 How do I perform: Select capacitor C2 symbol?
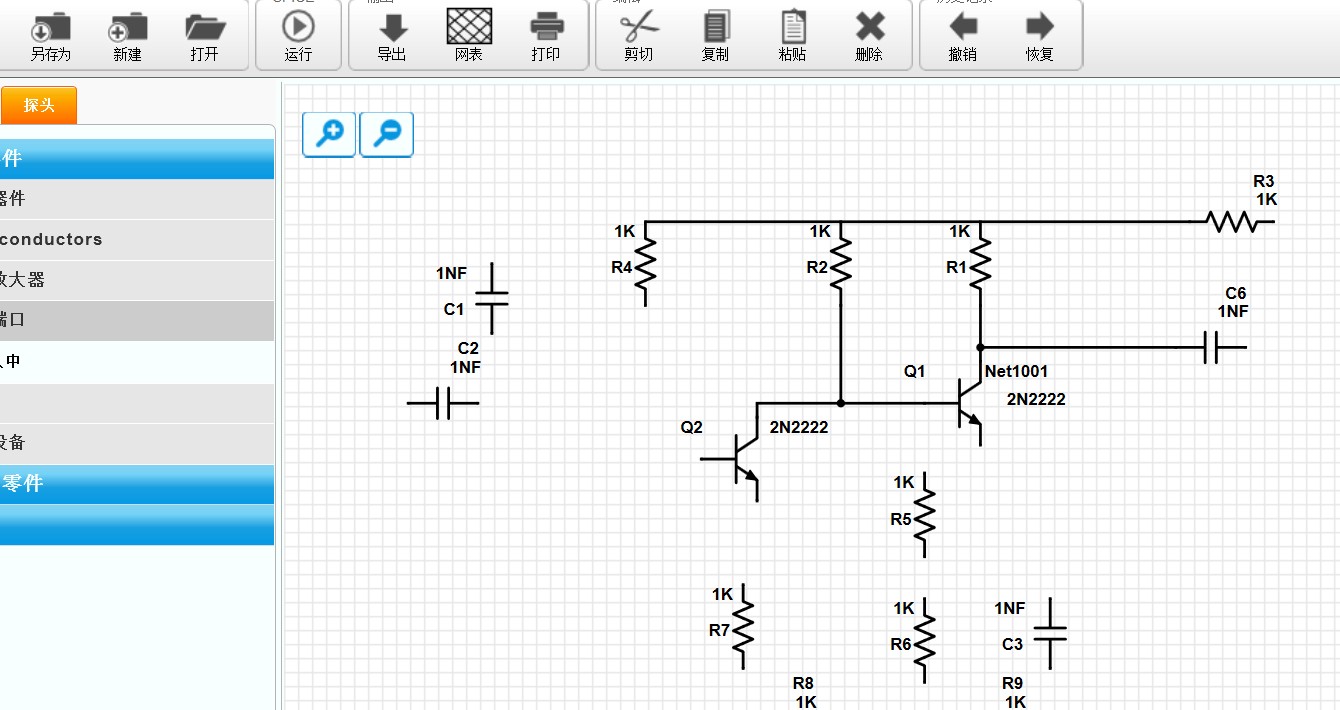coord(443,403)
